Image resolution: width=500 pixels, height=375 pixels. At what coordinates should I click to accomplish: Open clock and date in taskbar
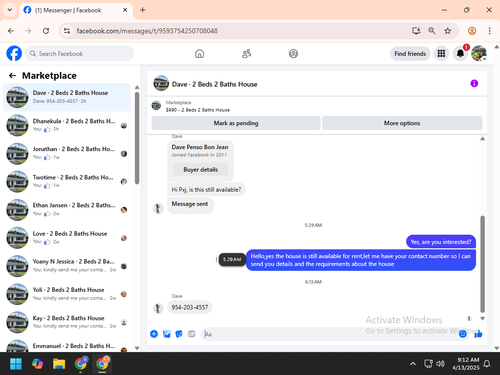(466, 364)
